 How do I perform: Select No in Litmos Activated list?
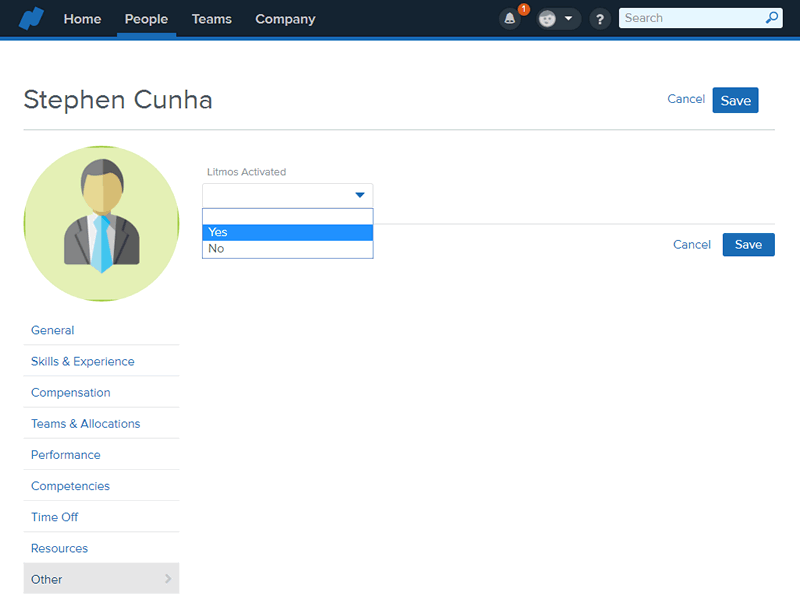click(x=288, y=248)
